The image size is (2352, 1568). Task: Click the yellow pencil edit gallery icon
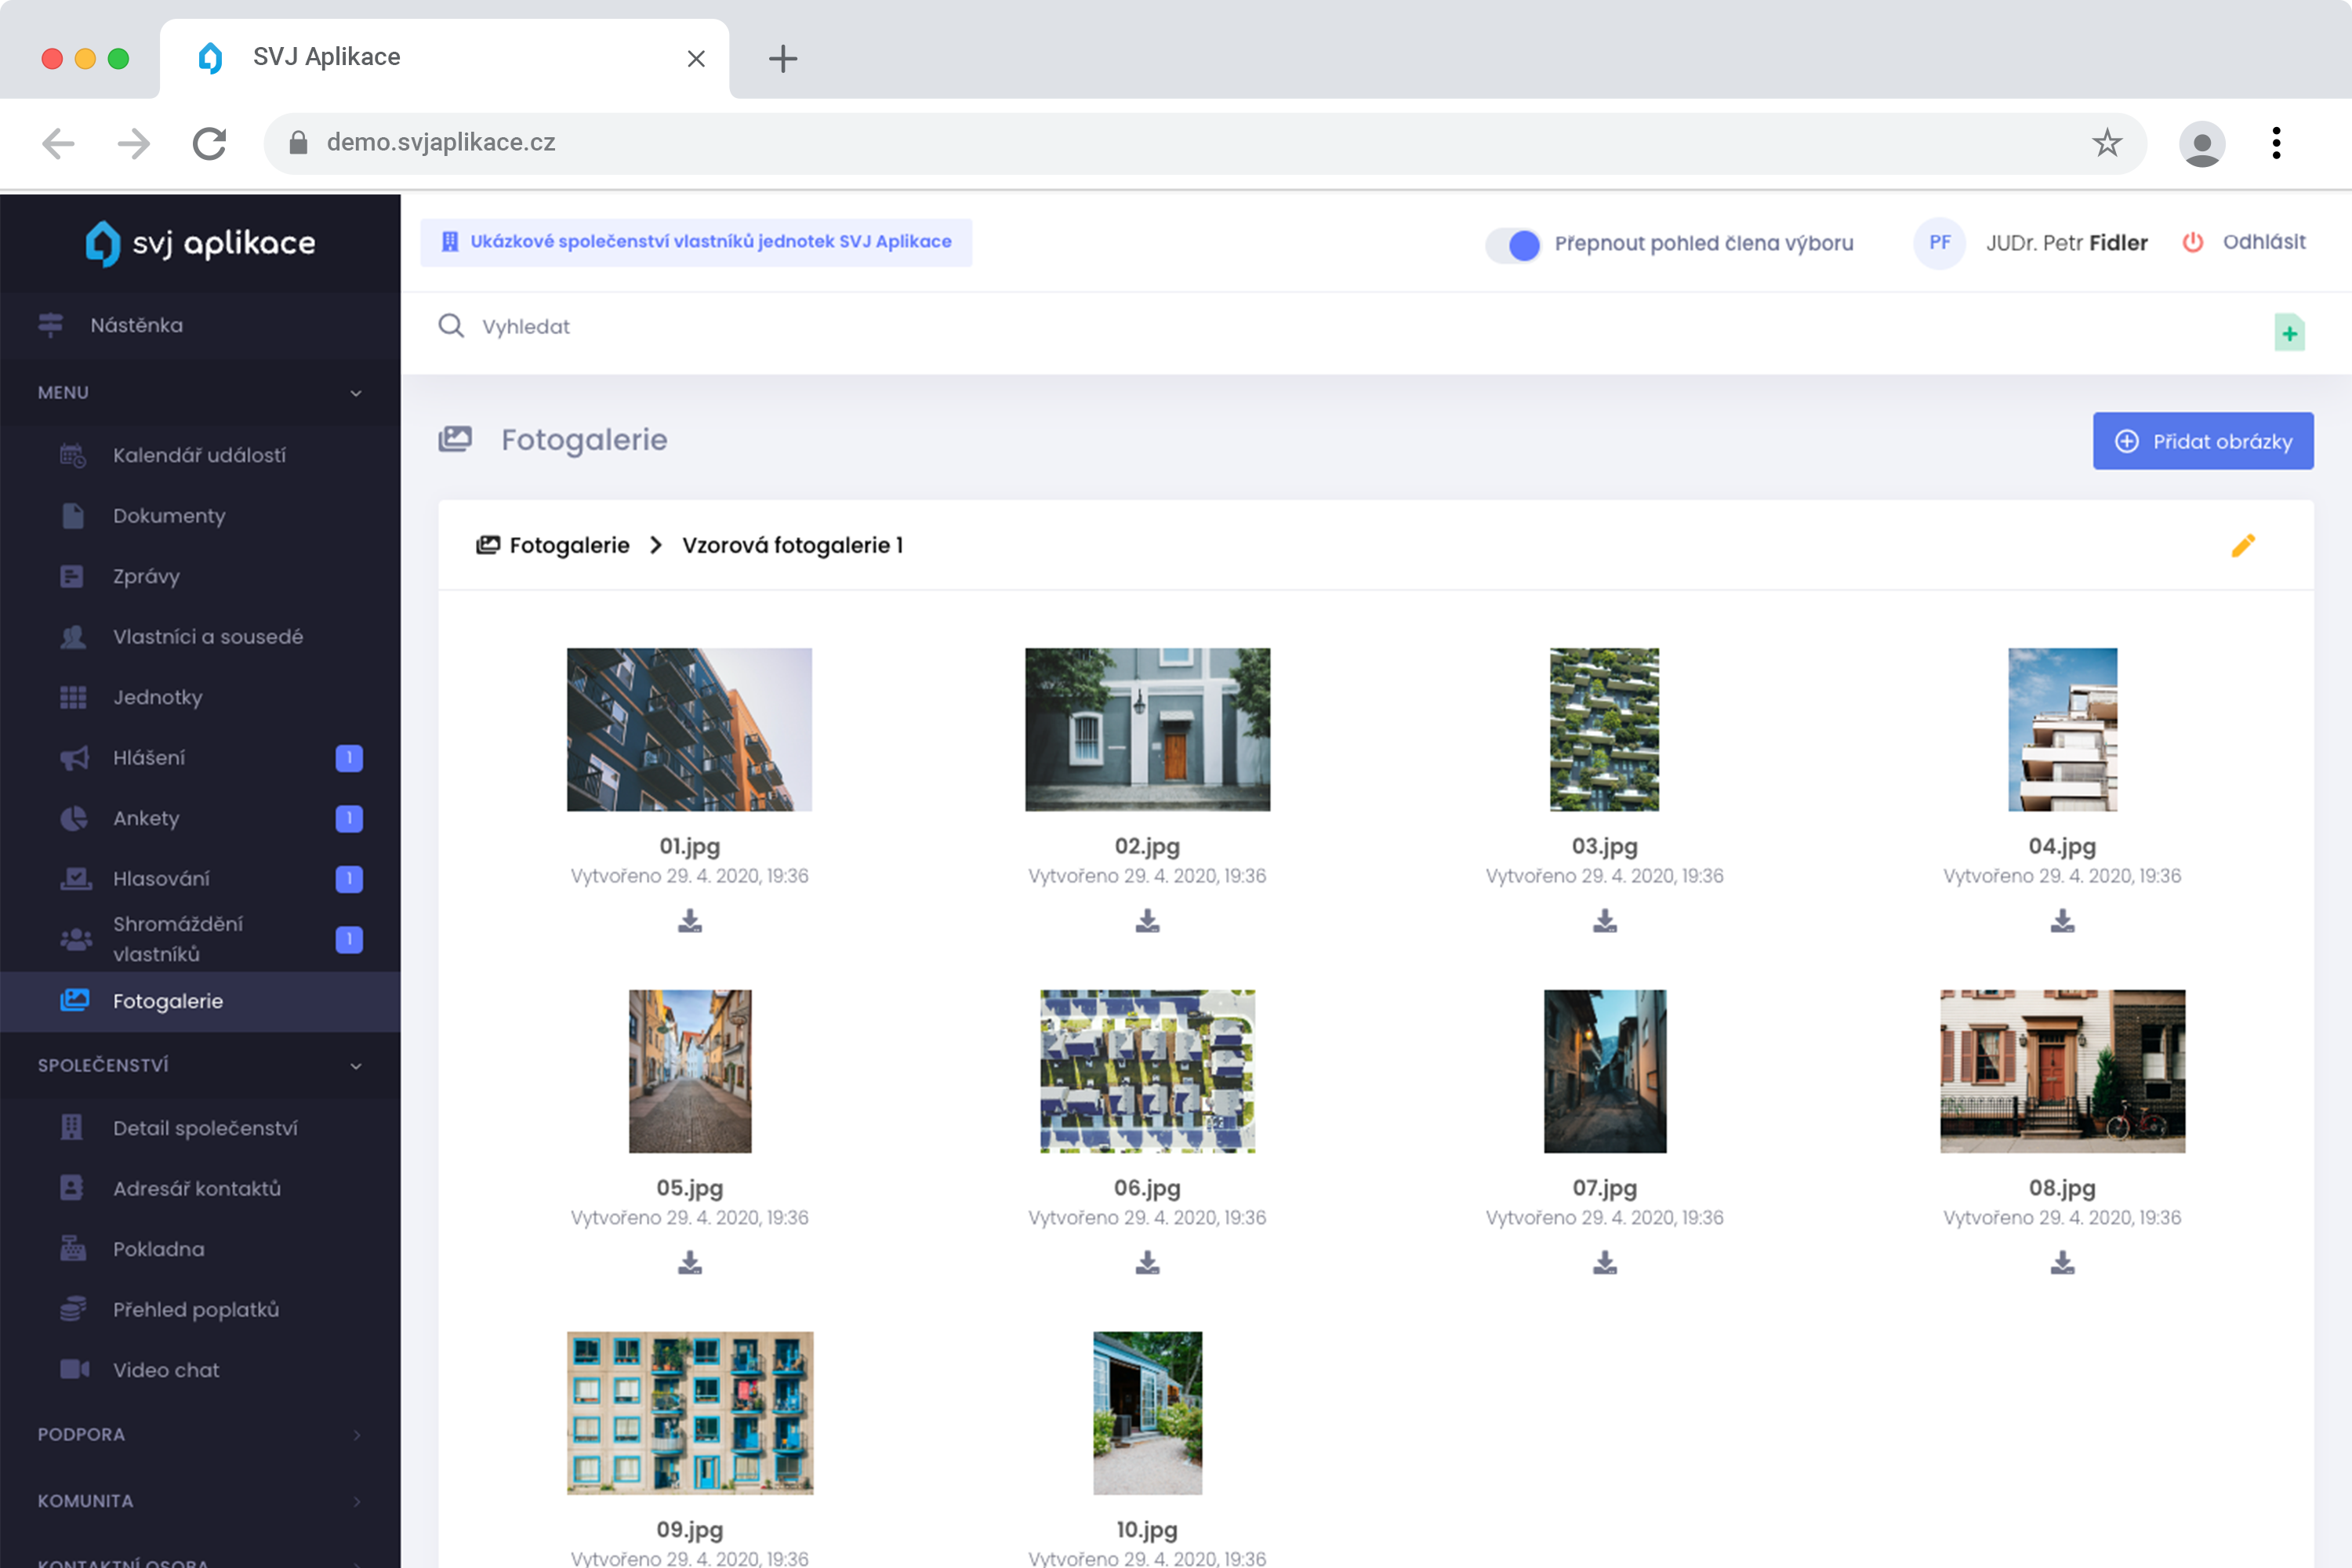pos(2242,545)
